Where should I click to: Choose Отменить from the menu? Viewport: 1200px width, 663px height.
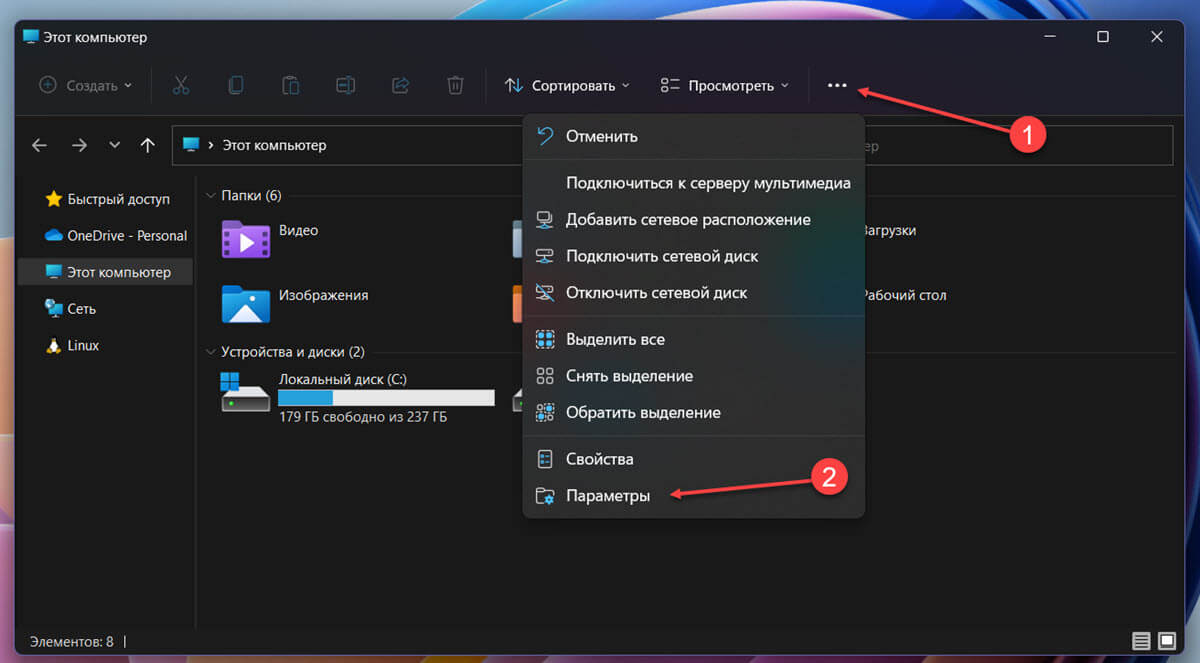(693, 136)
